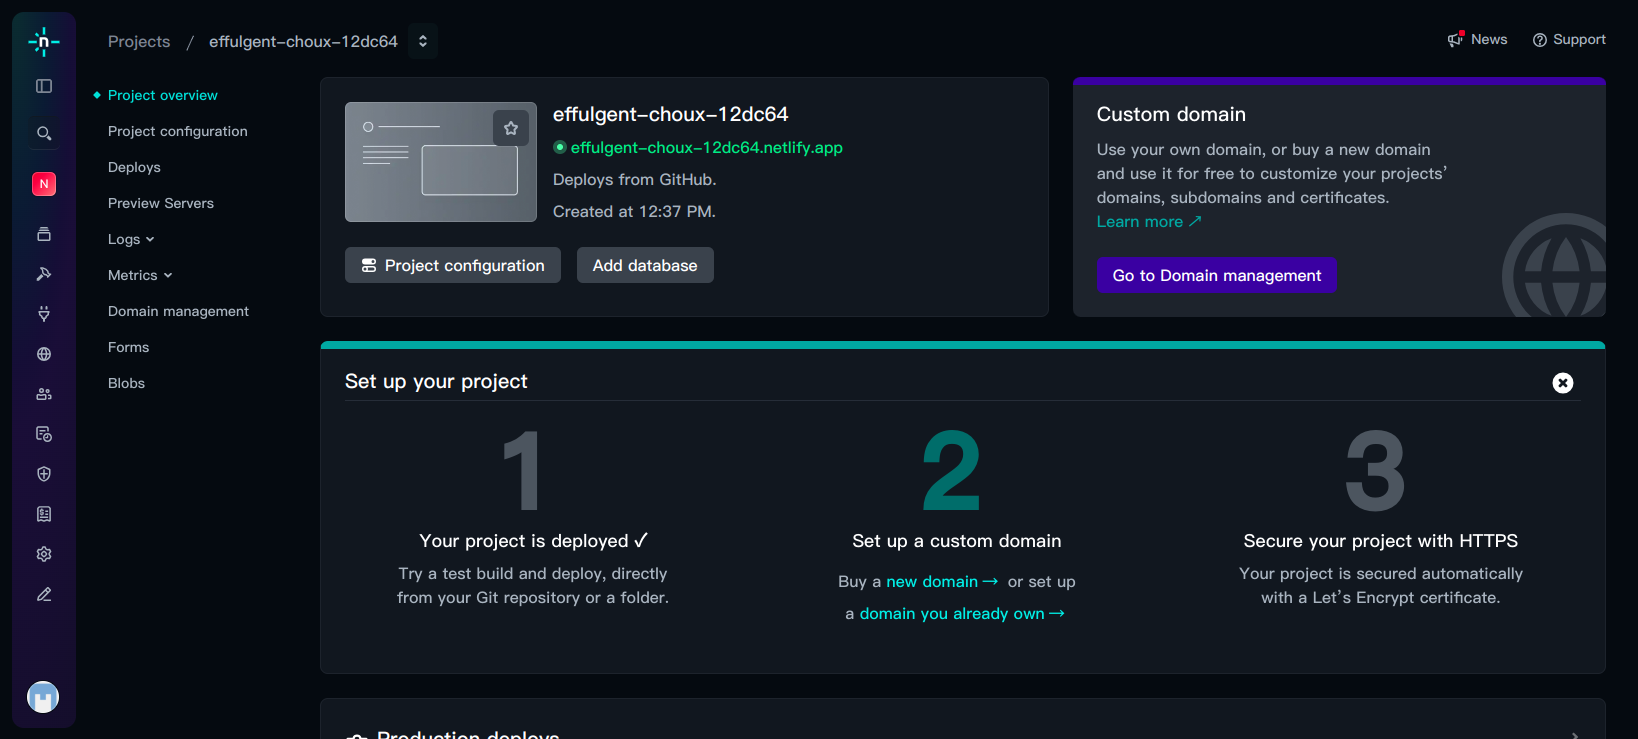Click Secure your project with HTTPS heading
Viewport: 1638px width, 739px height.
point(1381,541)
